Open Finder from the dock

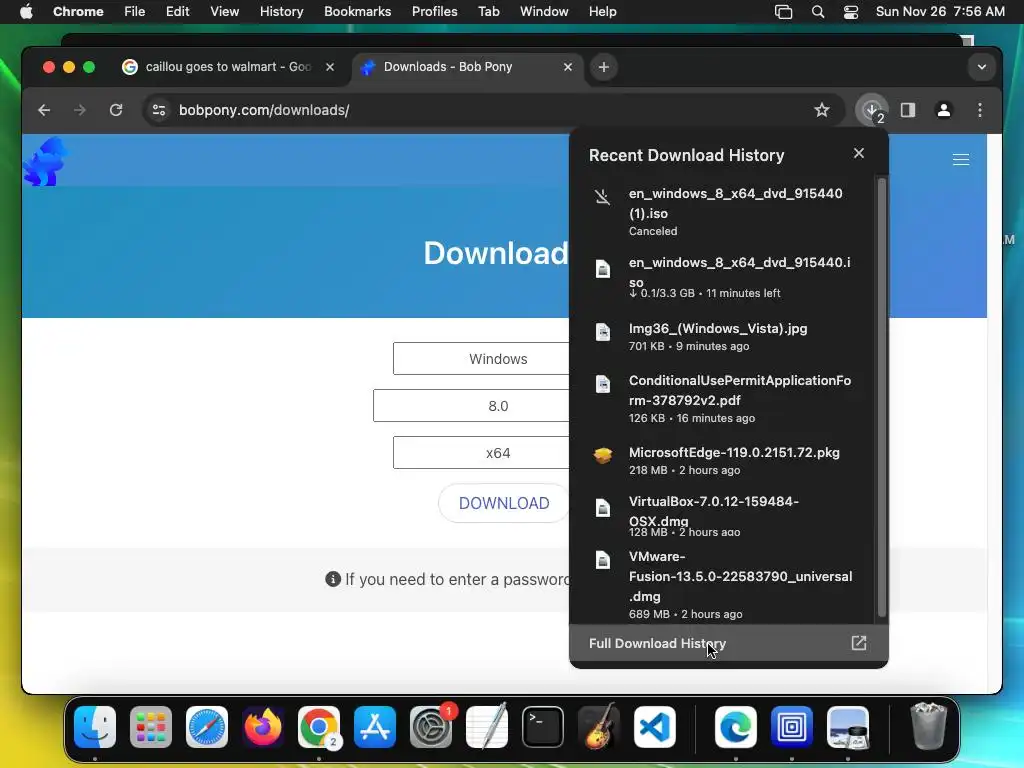[95, 727]
